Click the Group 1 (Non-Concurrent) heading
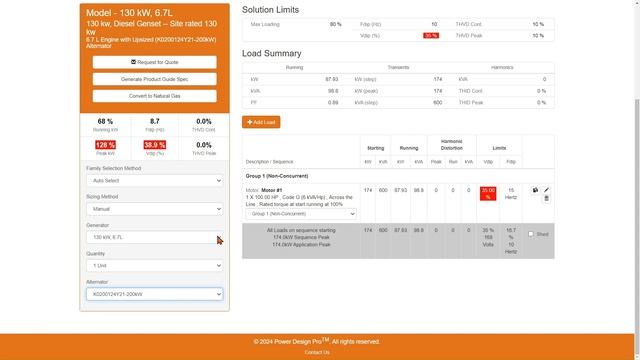 [x=277, y=176]
